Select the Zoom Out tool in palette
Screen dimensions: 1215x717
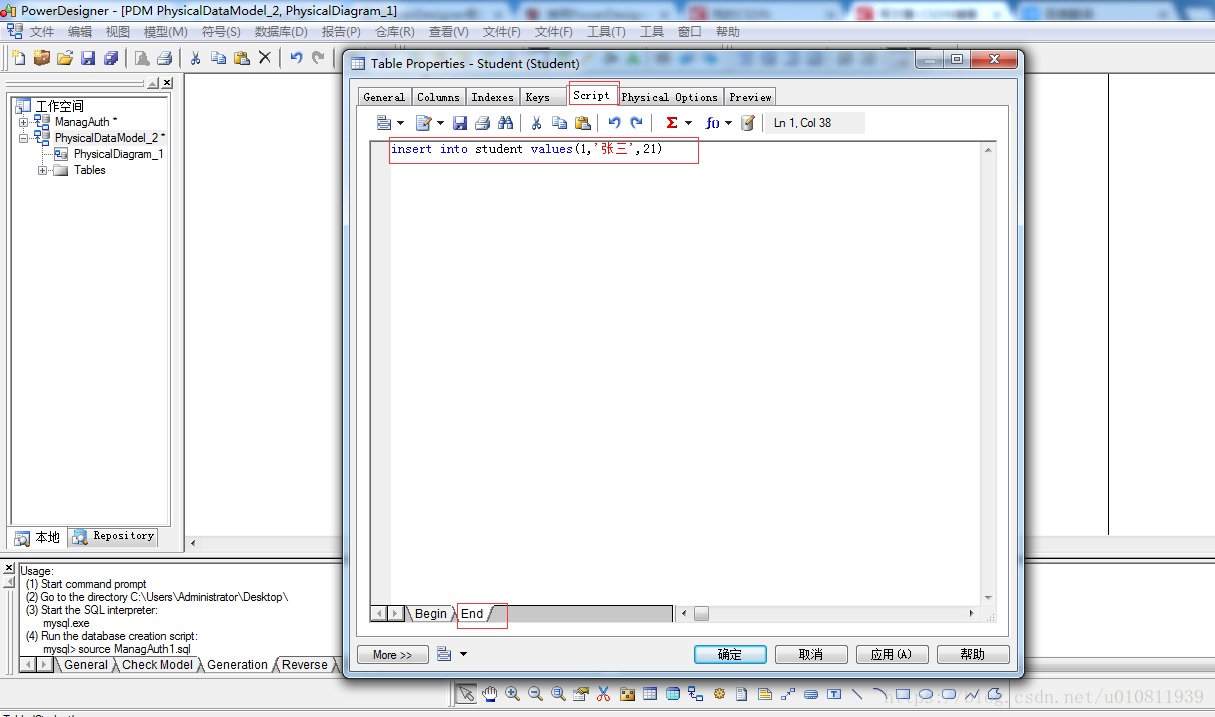click(535, 694)
